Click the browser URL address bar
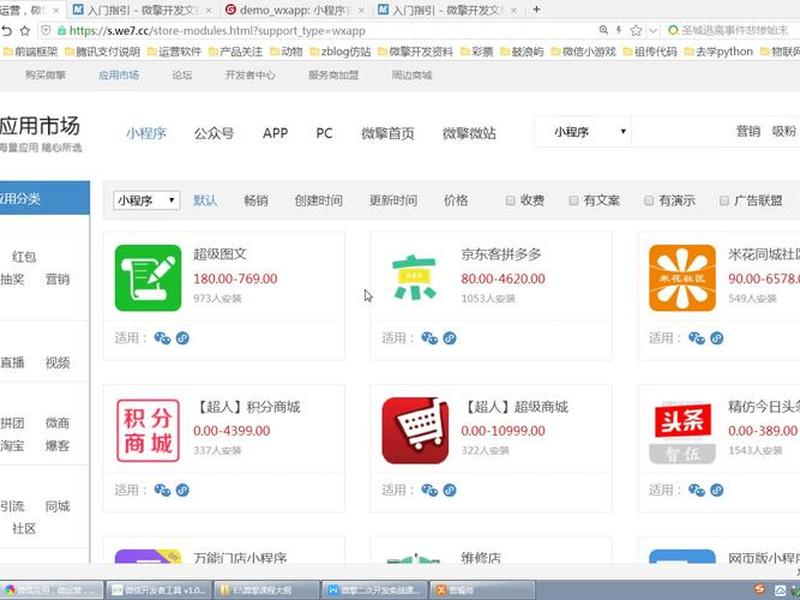 point(327,31)
